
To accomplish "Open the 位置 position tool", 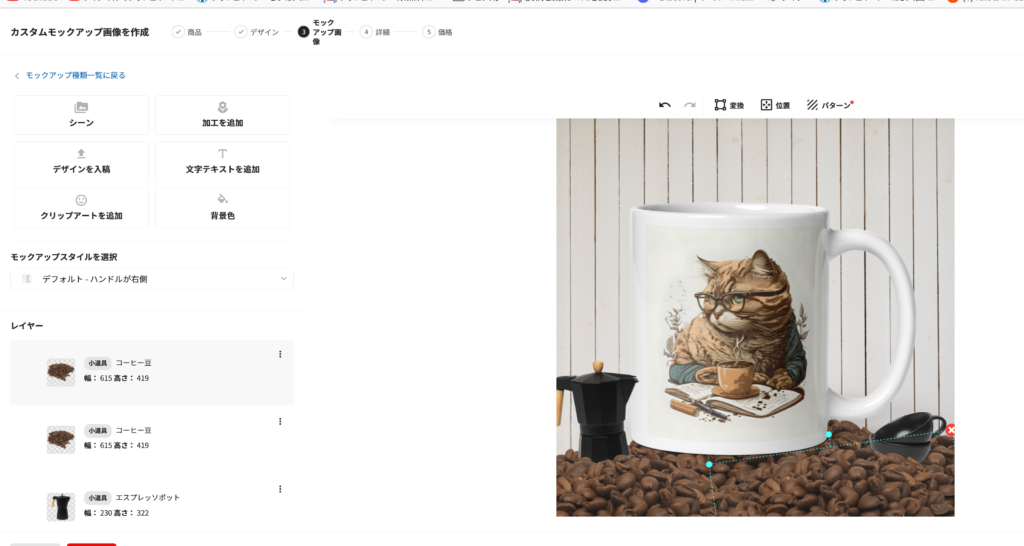I will pyautogui.click(x=775, y=105).
